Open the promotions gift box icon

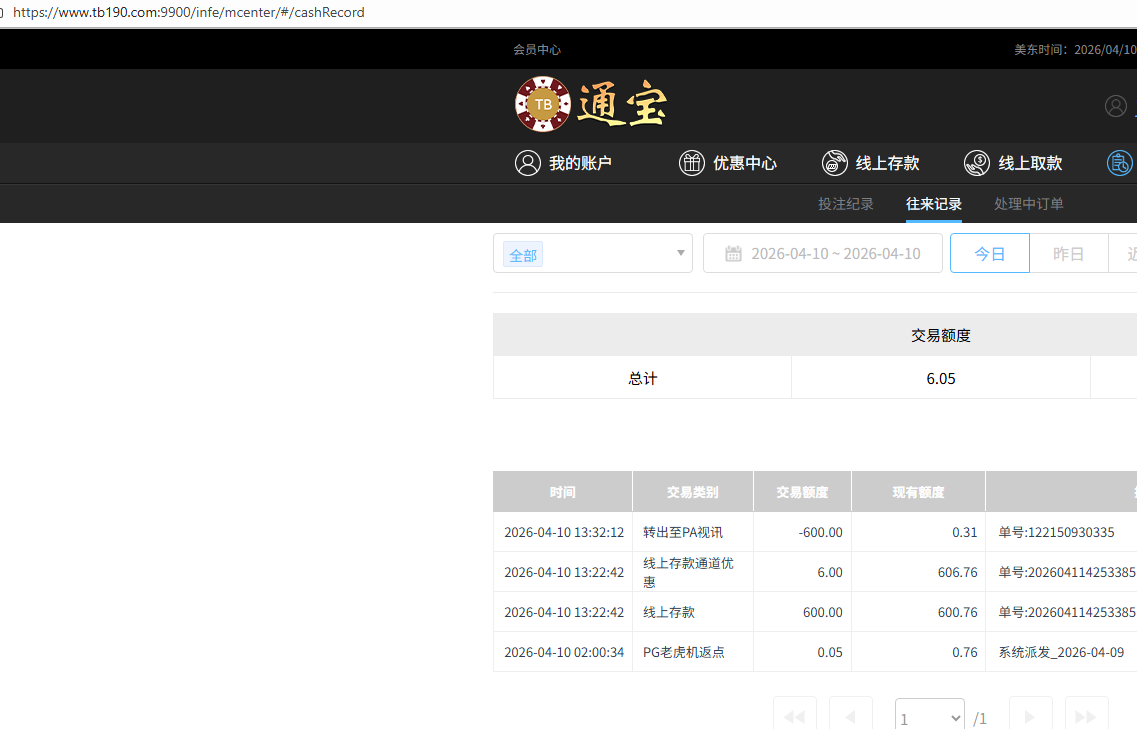(x=691, y=163)
